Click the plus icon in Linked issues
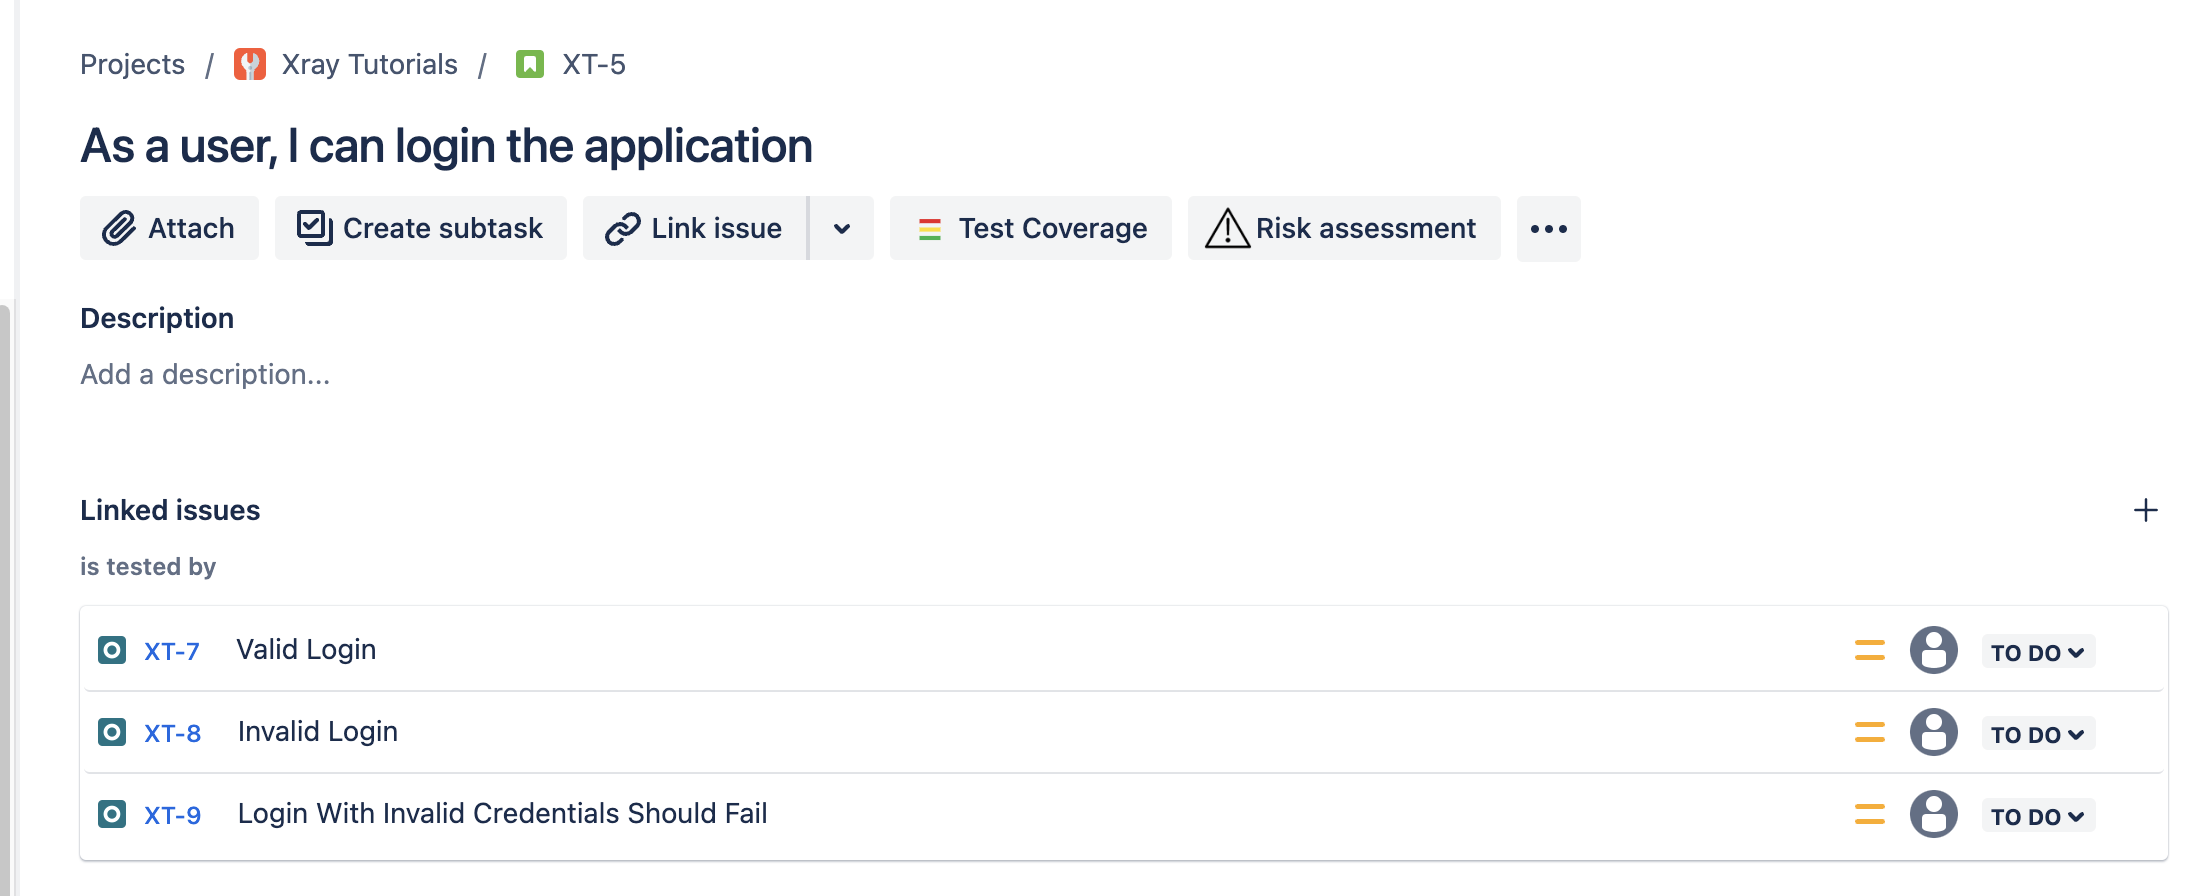The image size is (2194, 896). 2145,510
